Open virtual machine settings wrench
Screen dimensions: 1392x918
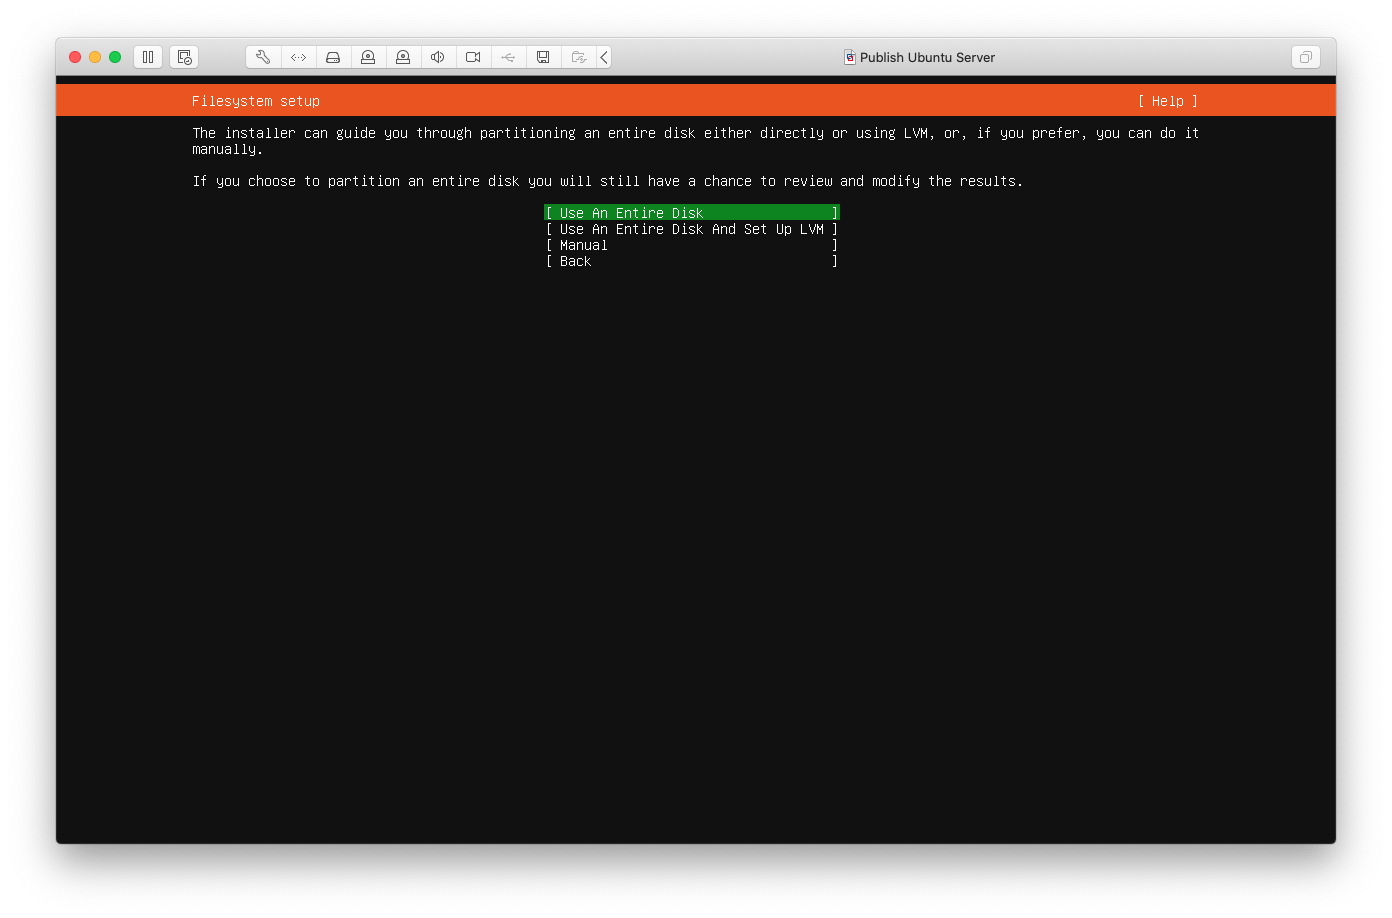(263, 57)
